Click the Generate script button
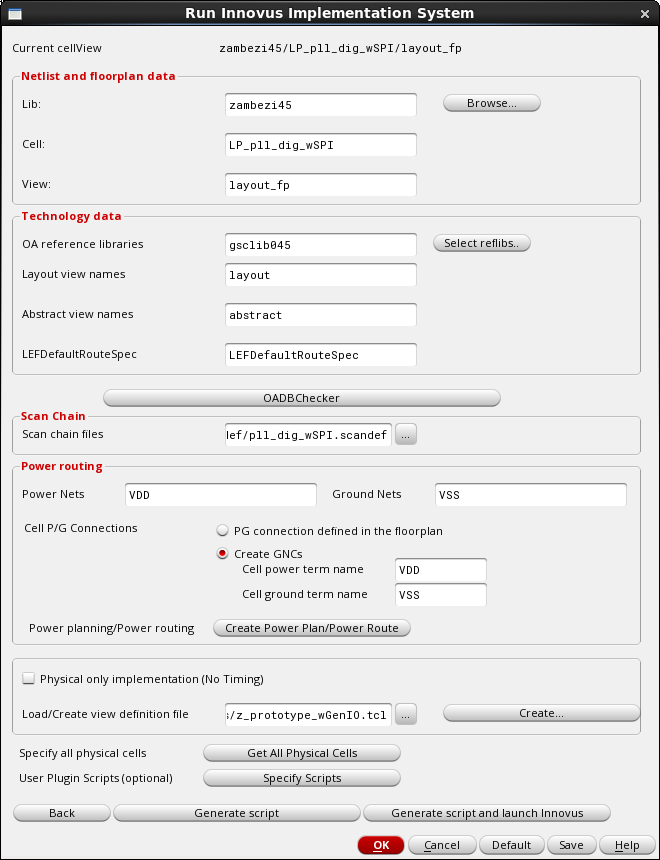Screen dimensions: 660x860 pyautogui.click(x=237, y=813)
